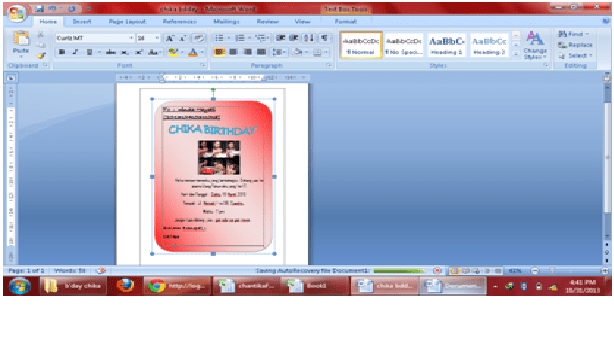Open Firefox from the Windows taskbar

point(125,286)
